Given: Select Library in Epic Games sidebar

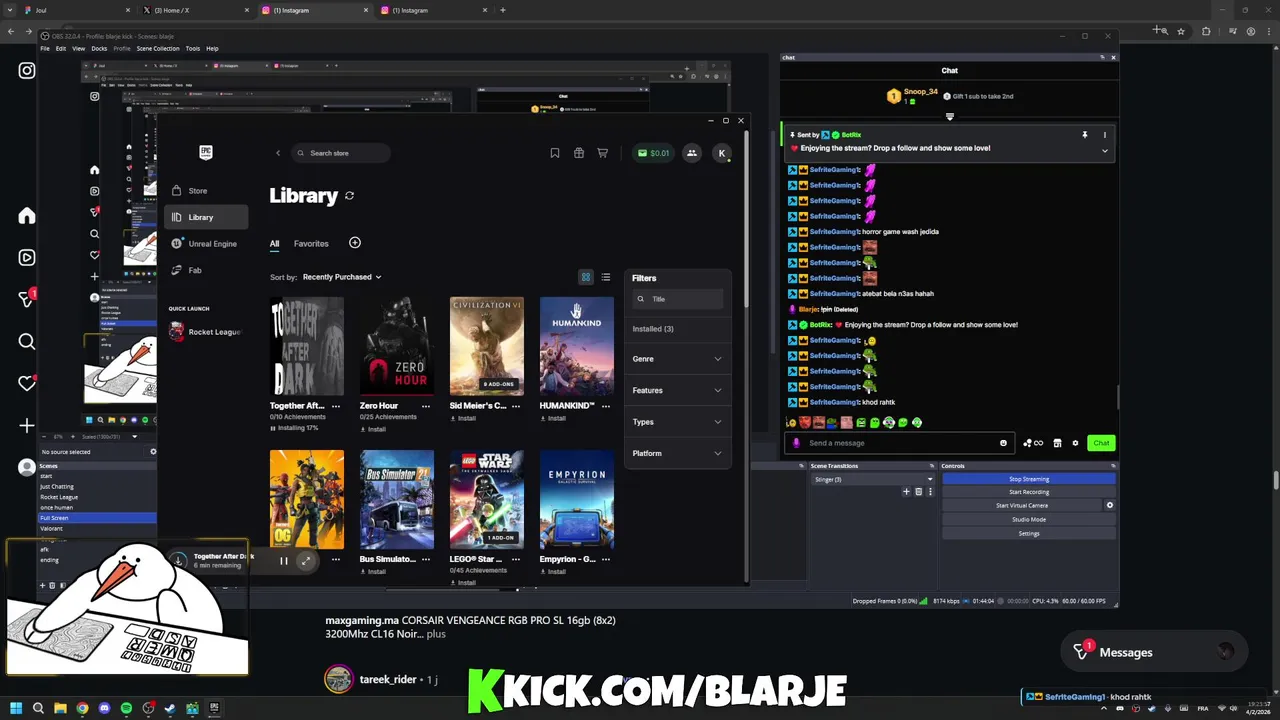Looking at the screenshot, I should tap(205, 217).
